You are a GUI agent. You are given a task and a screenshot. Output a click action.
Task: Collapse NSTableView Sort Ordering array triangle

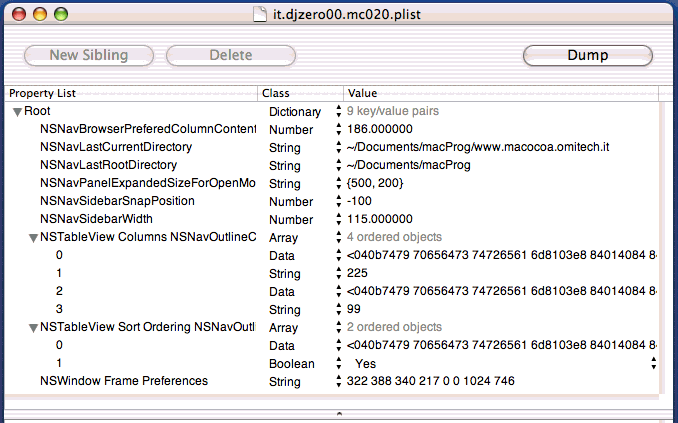(x=33, y=328)
